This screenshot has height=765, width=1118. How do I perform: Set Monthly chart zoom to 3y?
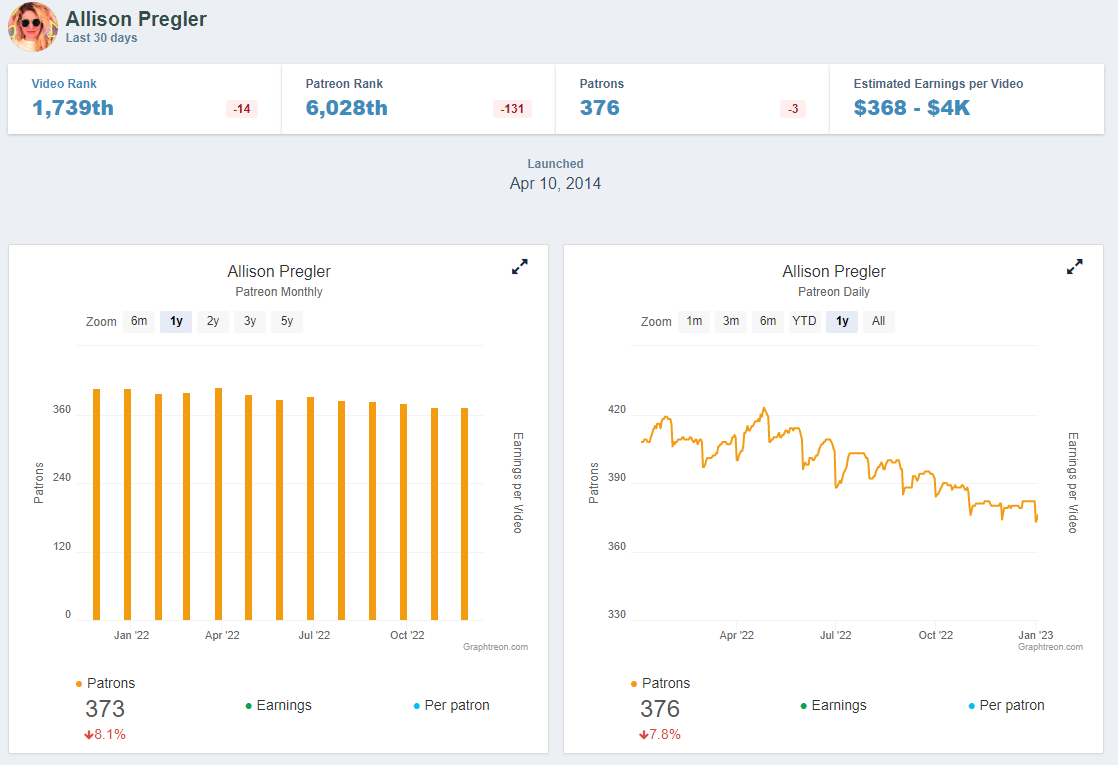(250, 322)
